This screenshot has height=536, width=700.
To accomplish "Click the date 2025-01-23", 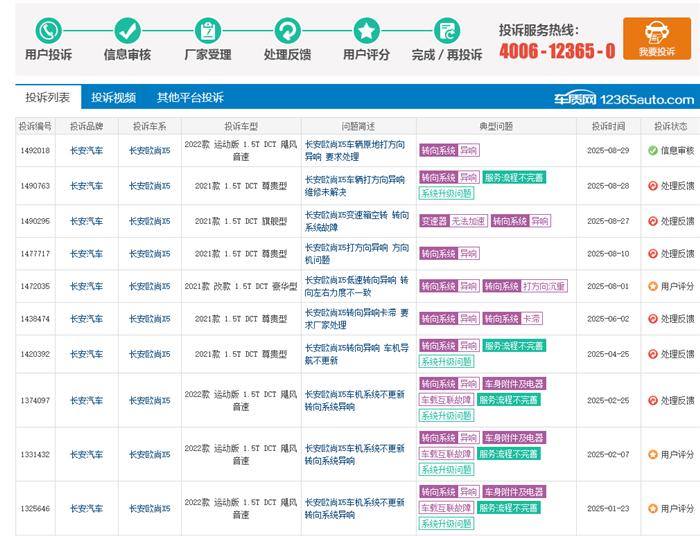I will [x=608, y=508].
